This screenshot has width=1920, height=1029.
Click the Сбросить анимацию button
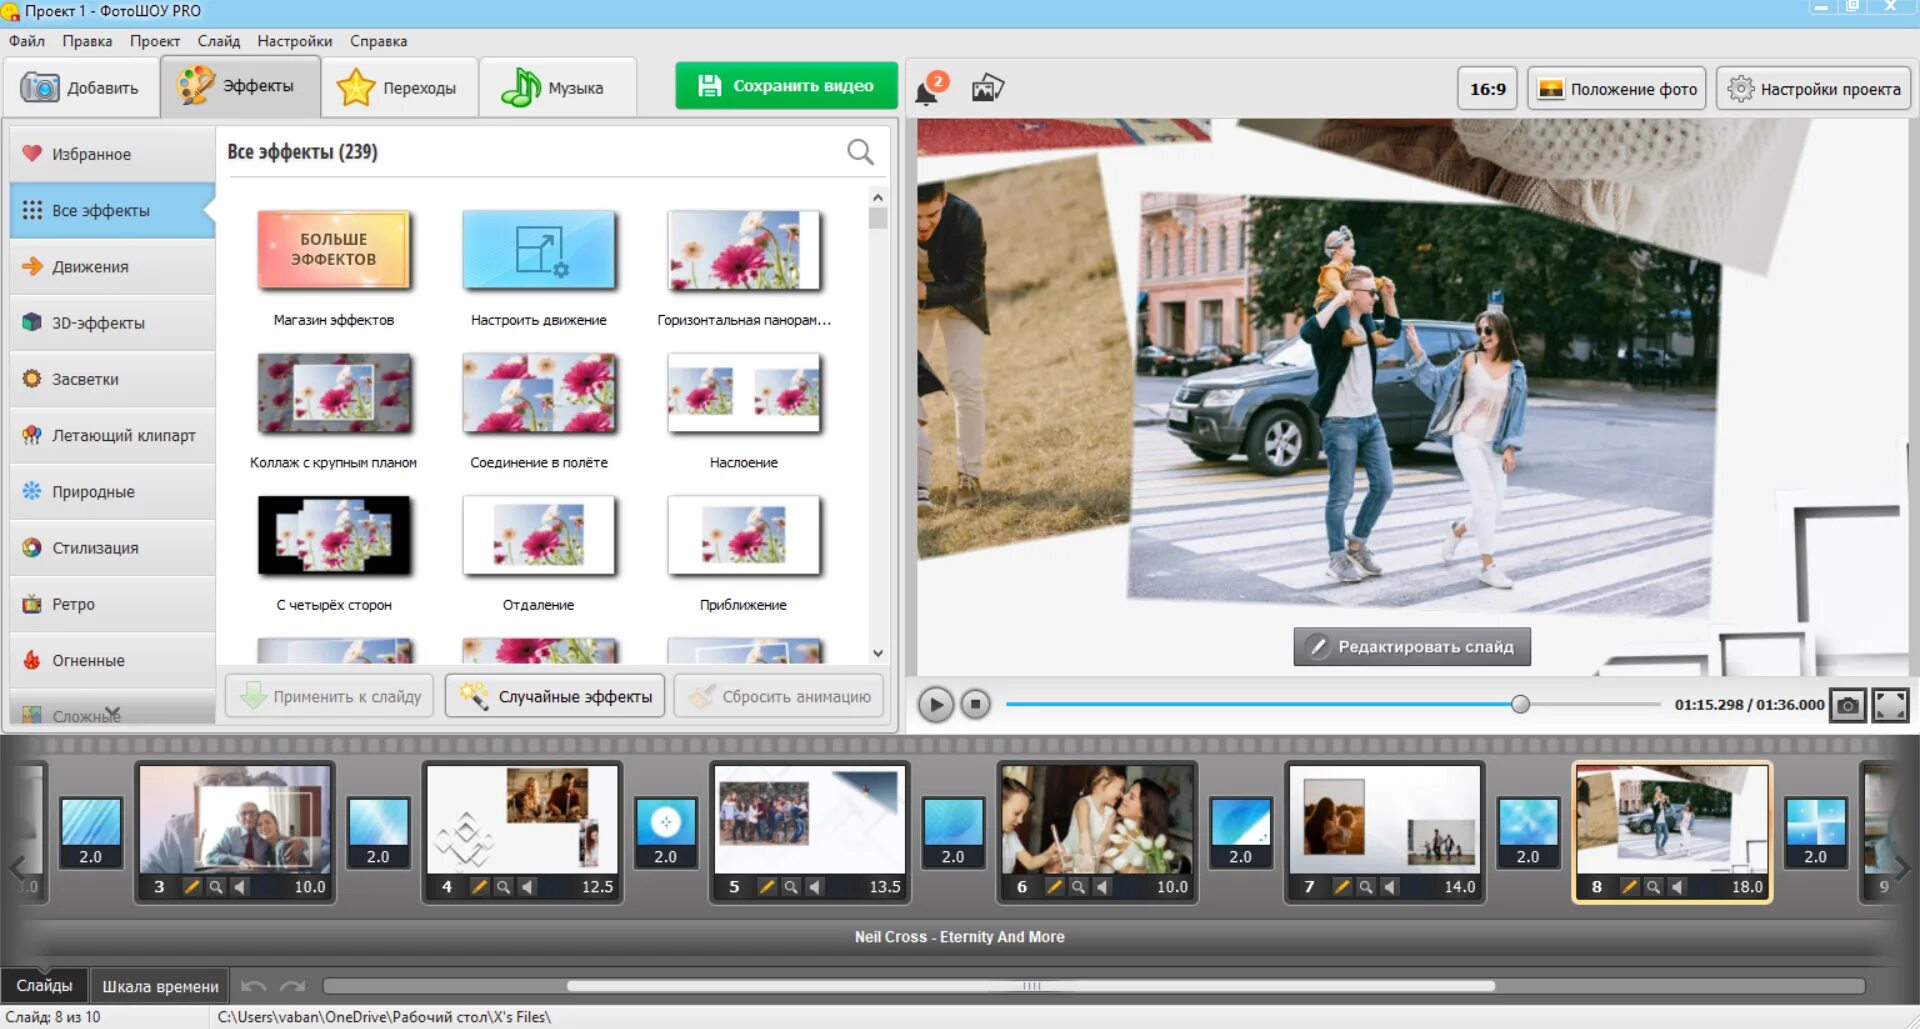(x=779, y=696)
